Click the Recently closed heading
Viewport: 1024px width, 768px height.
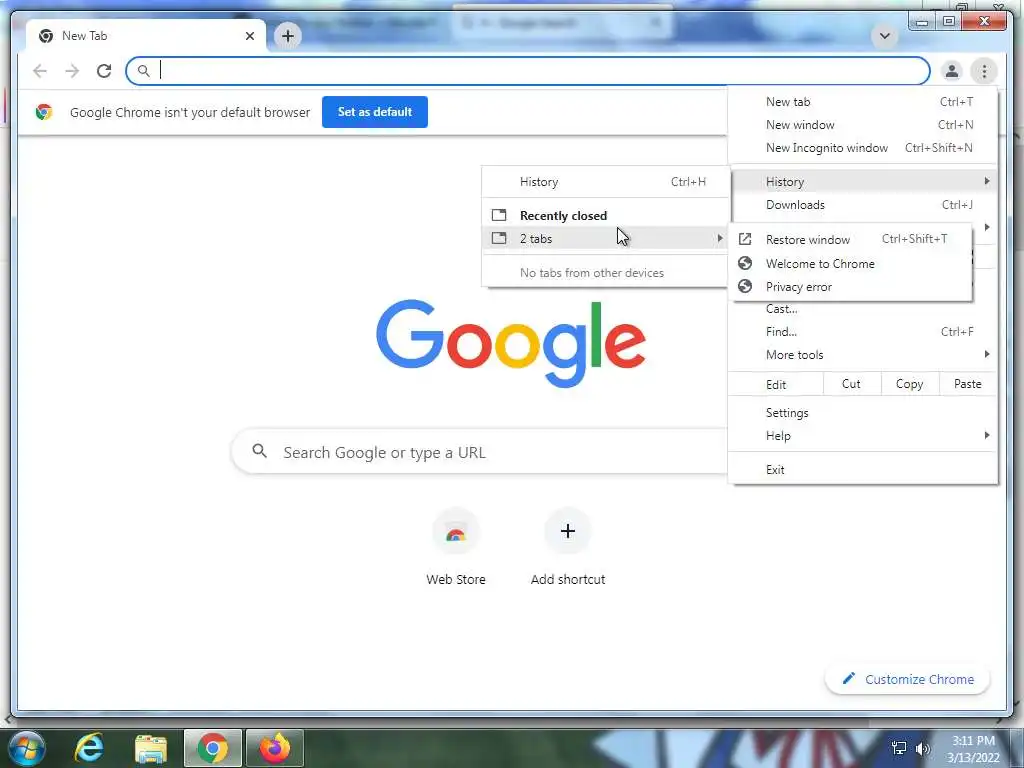563,216
